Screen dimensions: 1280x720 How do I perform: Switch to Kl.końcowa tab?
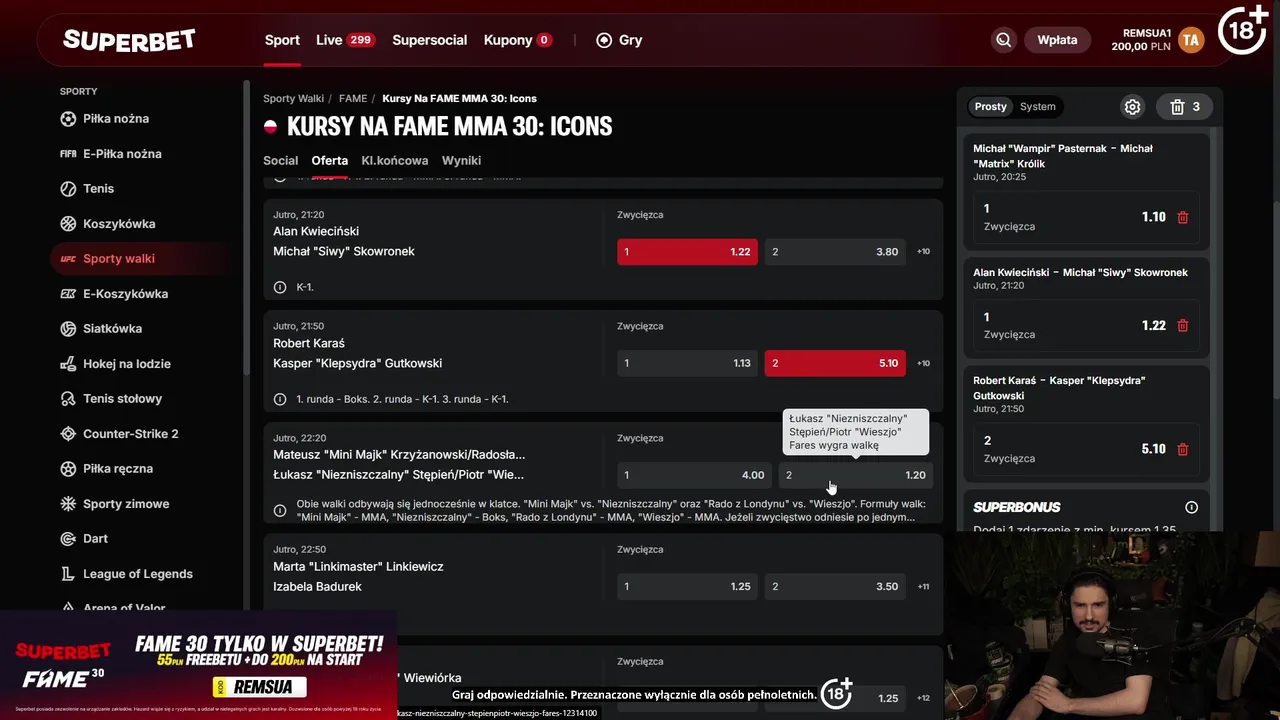click(x=395, y=160)
